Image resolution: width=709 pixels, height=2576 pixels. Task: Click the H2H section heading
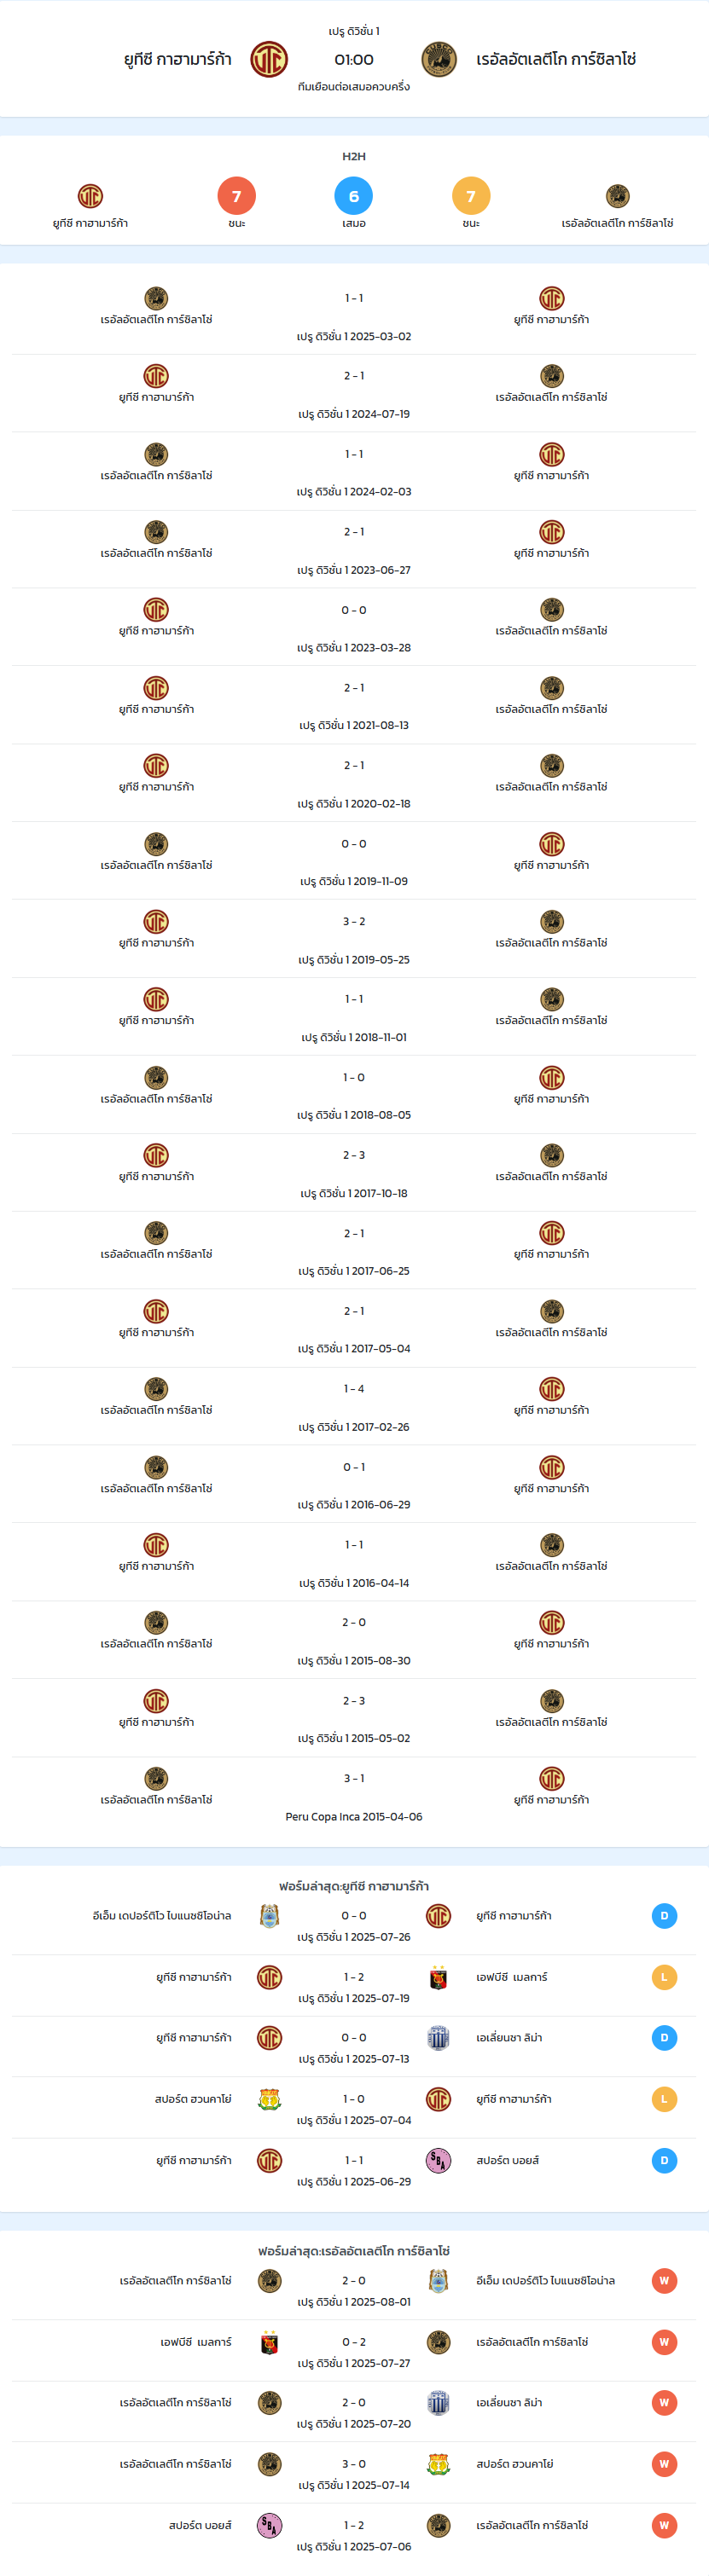[354, 156]
